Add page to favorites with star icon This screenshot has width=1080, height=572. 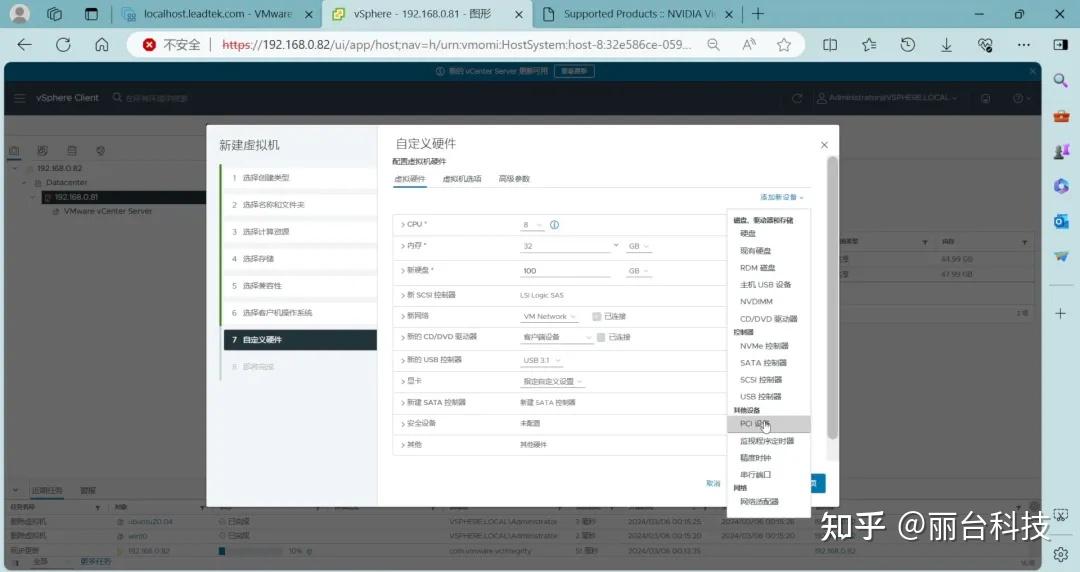[784, 45]
